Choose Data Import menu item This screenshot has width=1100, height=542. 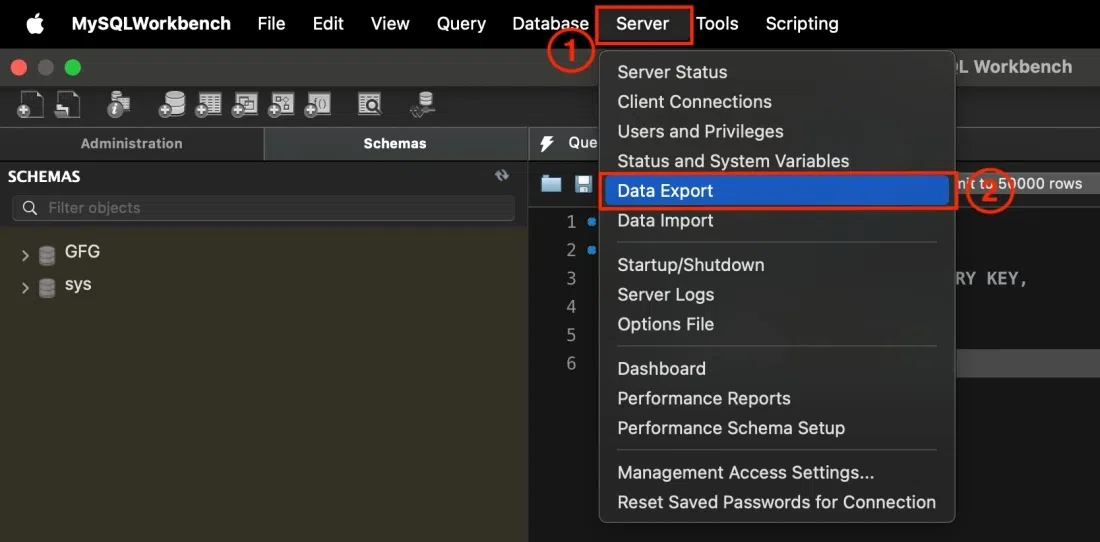click(x=665, y=221)
